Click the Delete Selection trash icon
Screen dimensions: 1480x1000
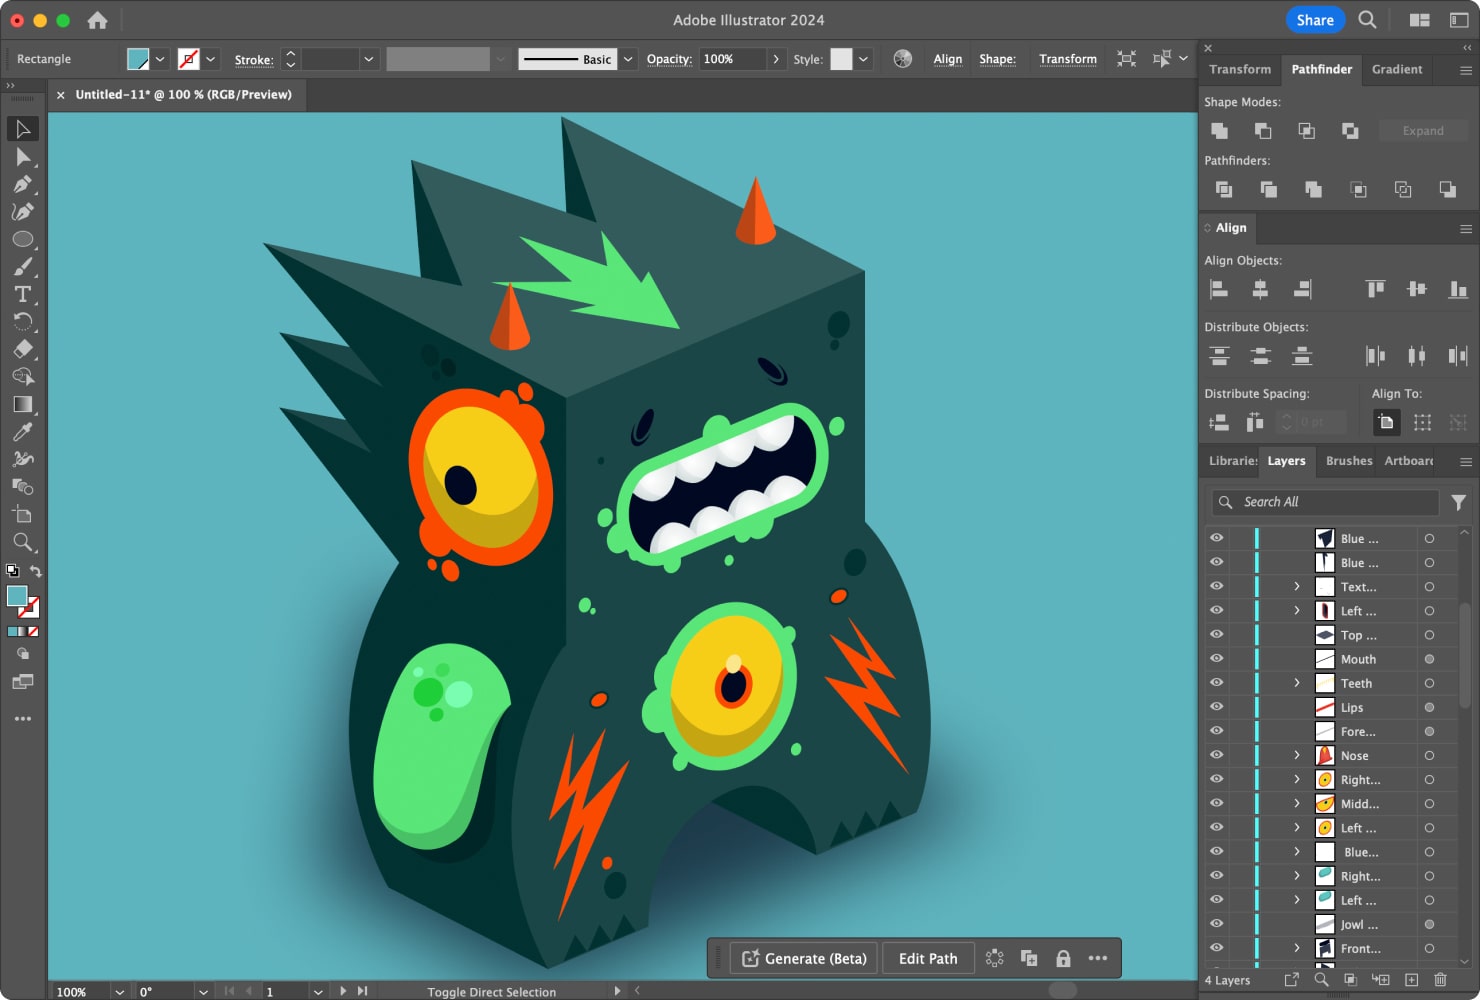click(x=1440, y=980)
